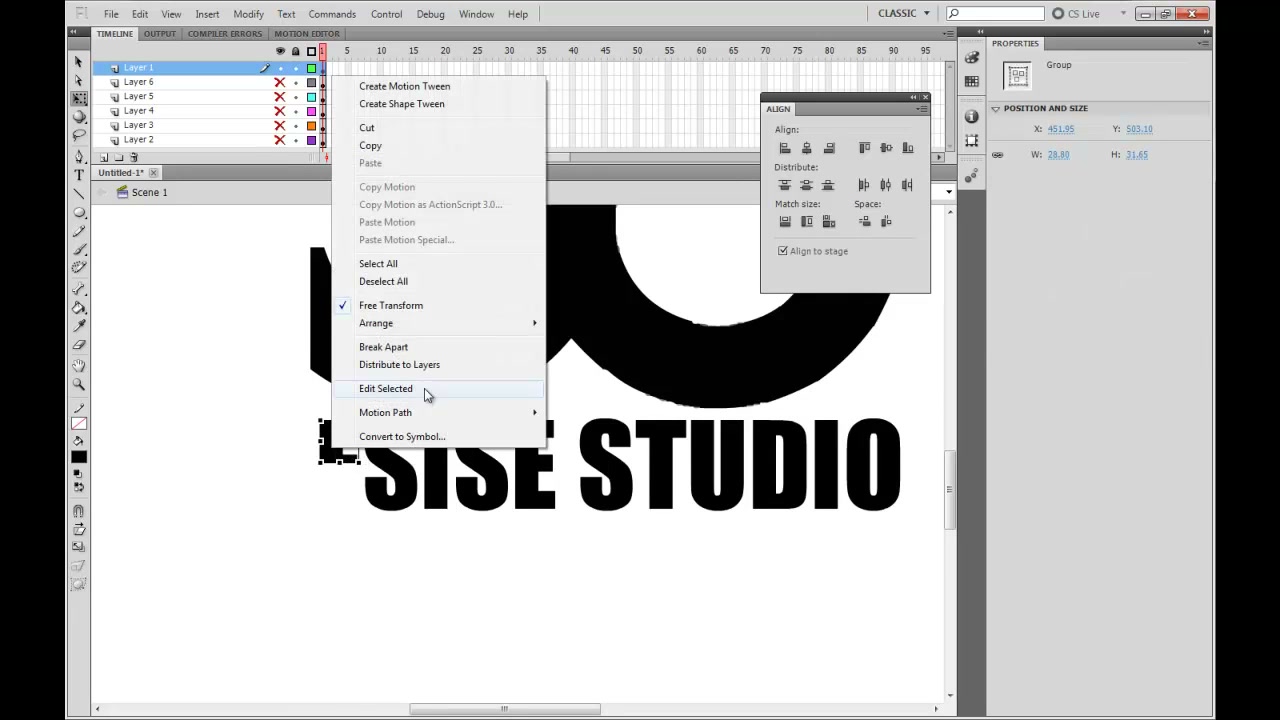Select the Hand tool
The image size is (1280, 720).
[x=79, y=366]
